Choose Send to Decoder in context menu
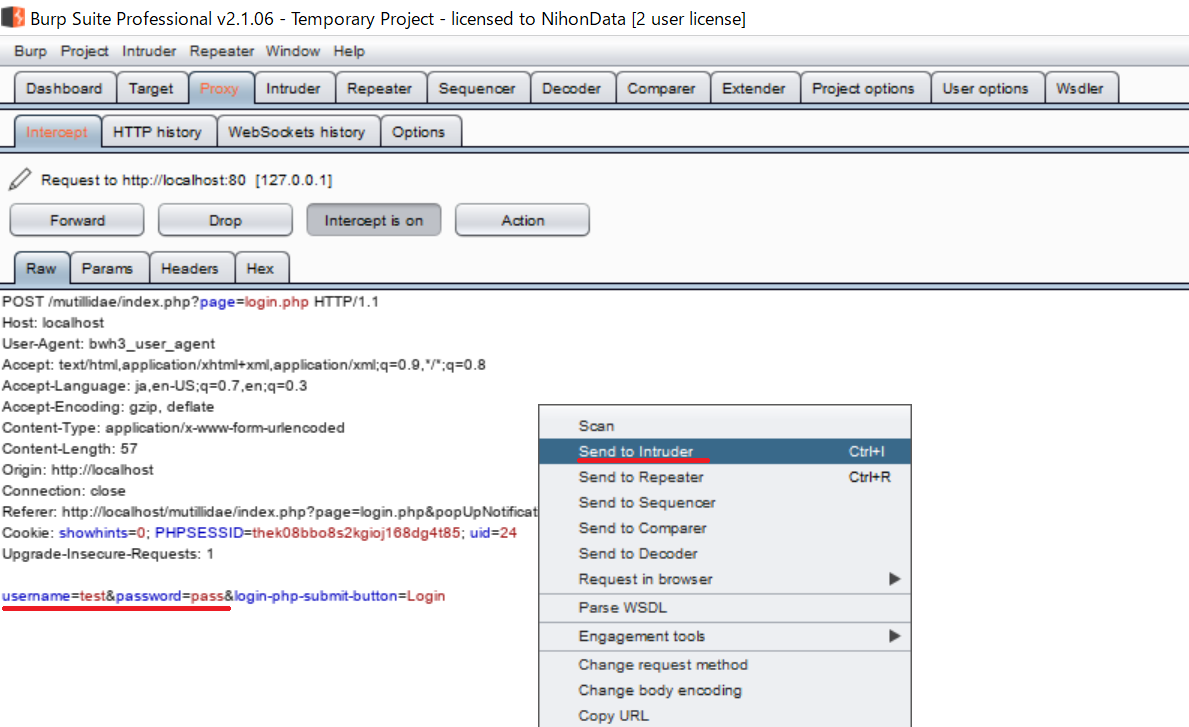 coord(725,554)
